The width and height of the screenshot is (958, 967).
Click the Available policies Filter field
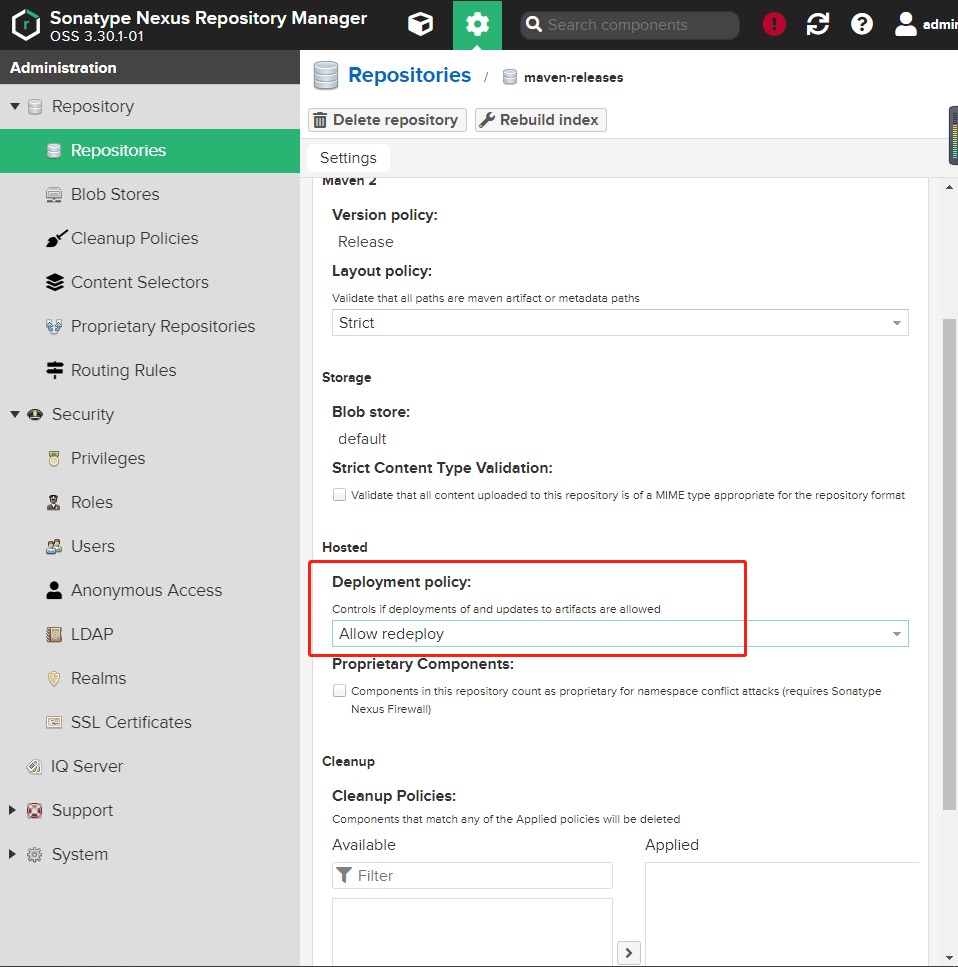pos(472,876)
